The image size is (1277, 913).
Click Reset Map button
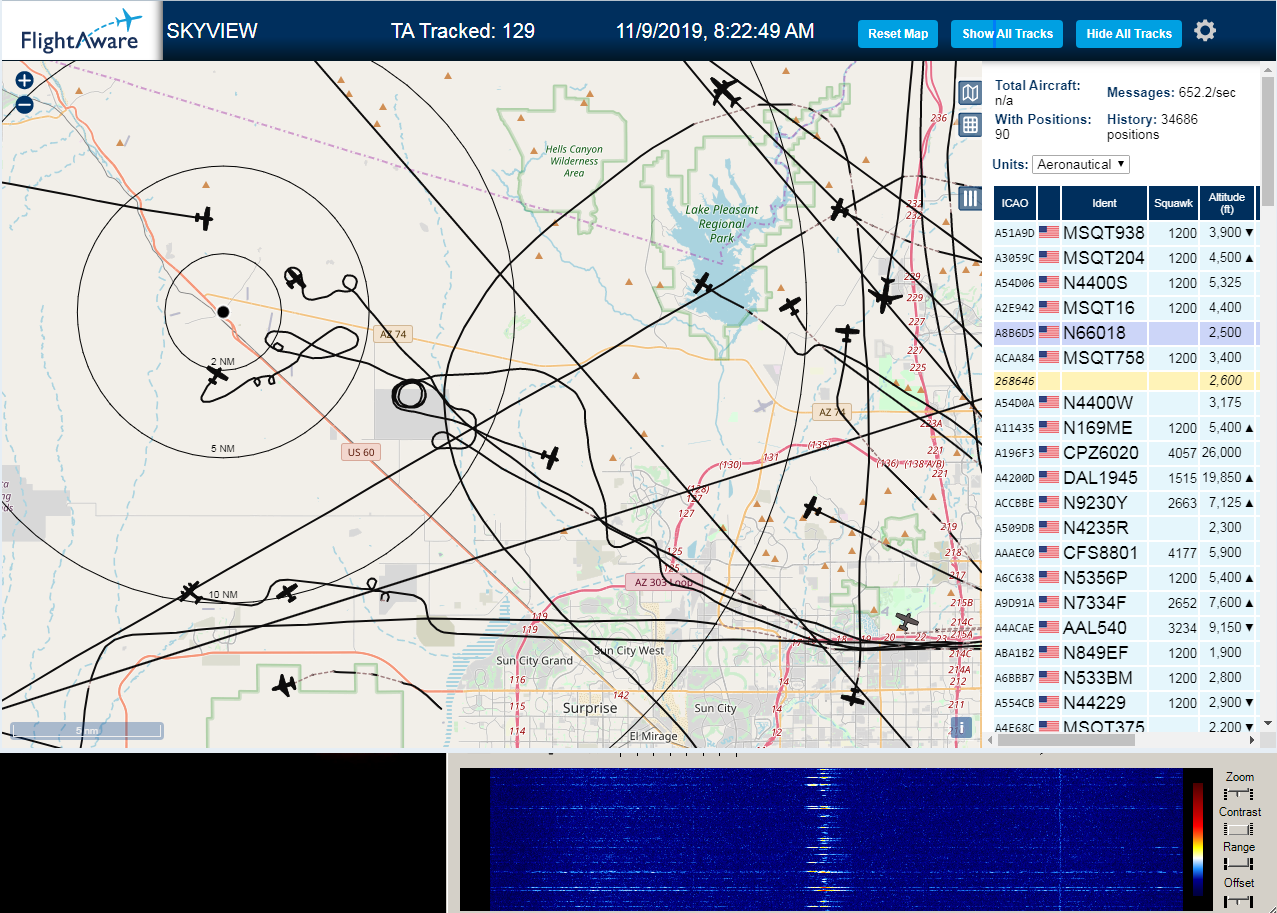click(x=898, y=34)
